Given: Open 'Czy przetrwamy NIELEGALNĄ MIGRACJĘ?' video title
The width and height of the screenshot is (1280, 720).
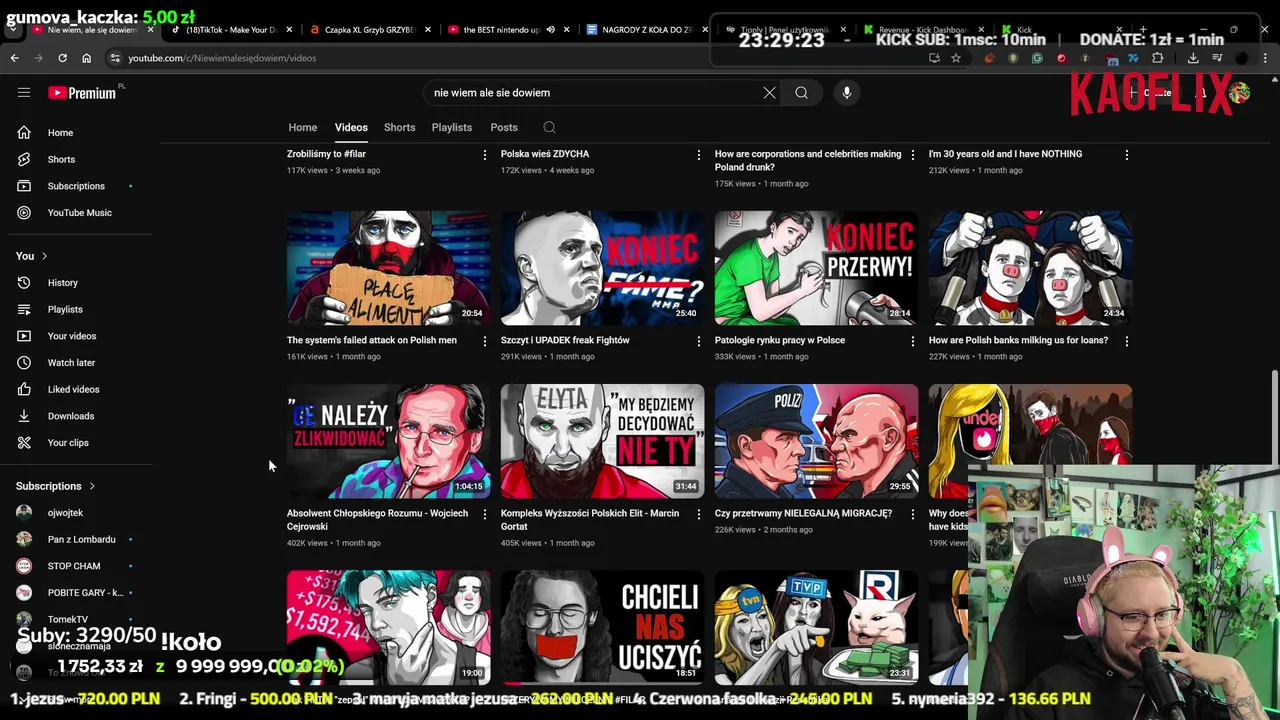Looking at the screenshot, I should [803, 514].
